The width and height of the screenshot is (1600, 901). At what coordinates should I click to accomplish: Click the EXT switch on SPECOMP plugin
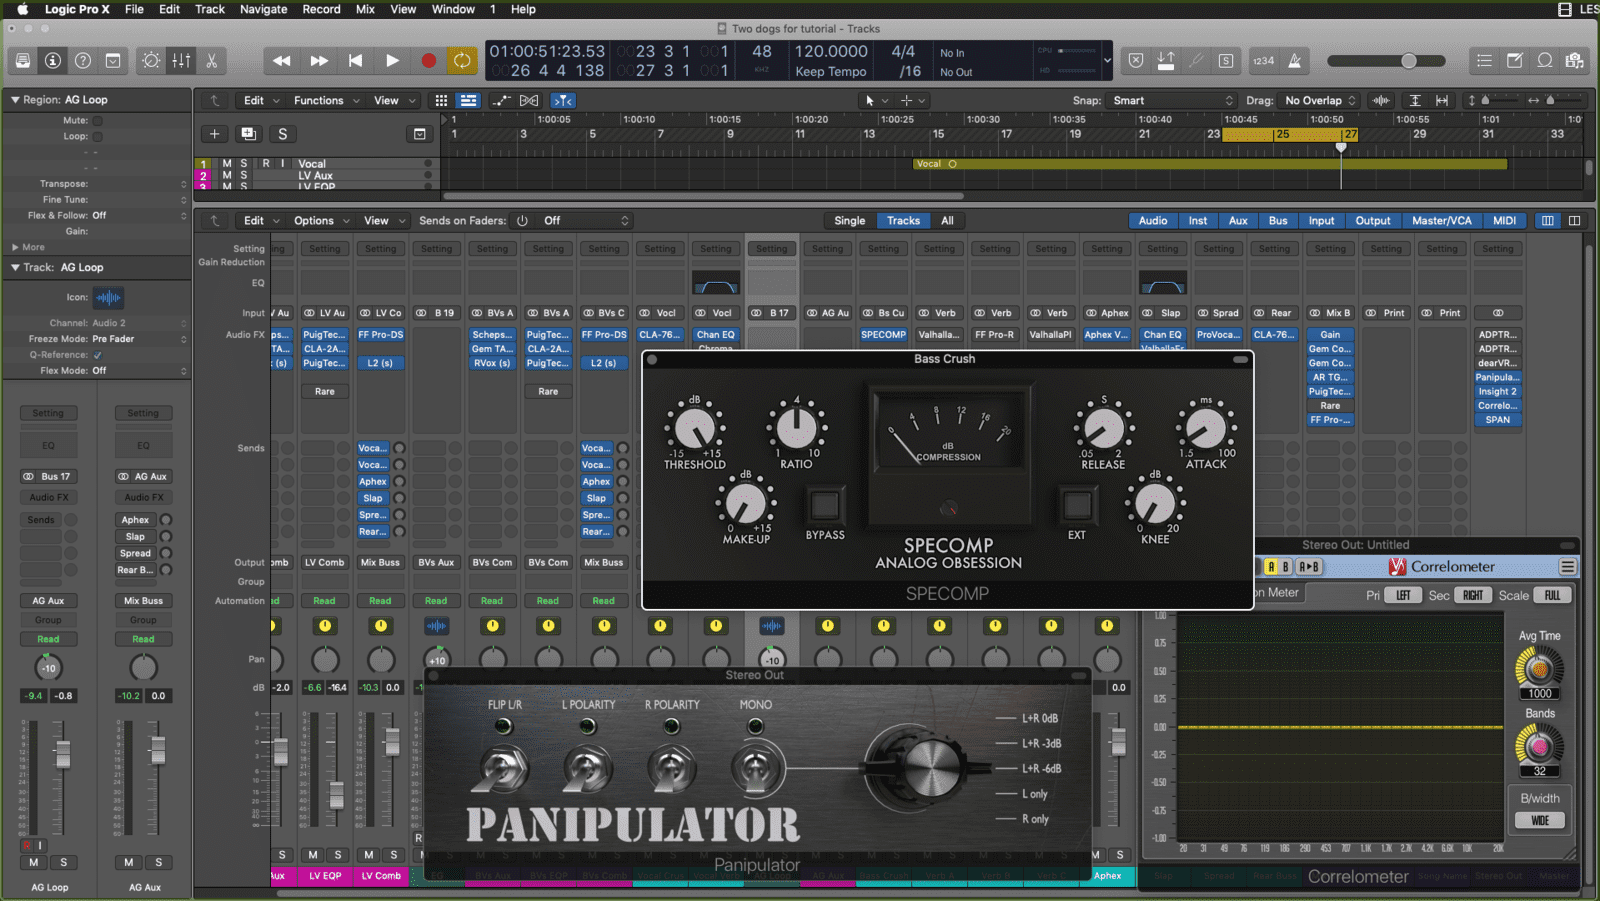tap(1077, 505)
